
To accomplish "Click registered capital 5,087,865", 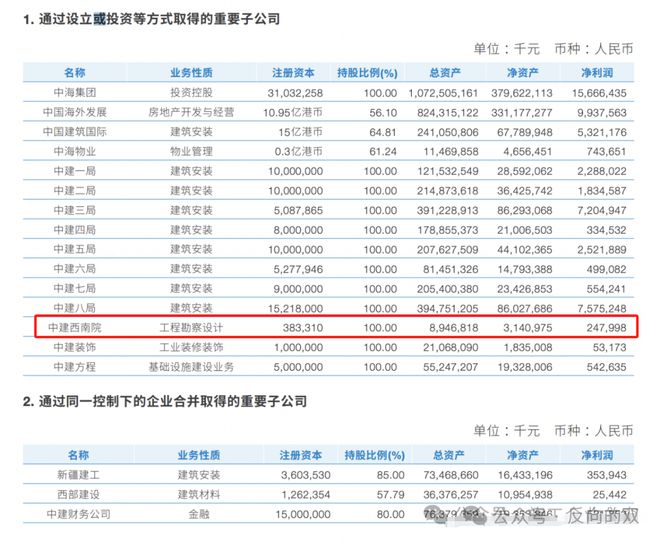I will pyautogui.click(x=298, y=210).
